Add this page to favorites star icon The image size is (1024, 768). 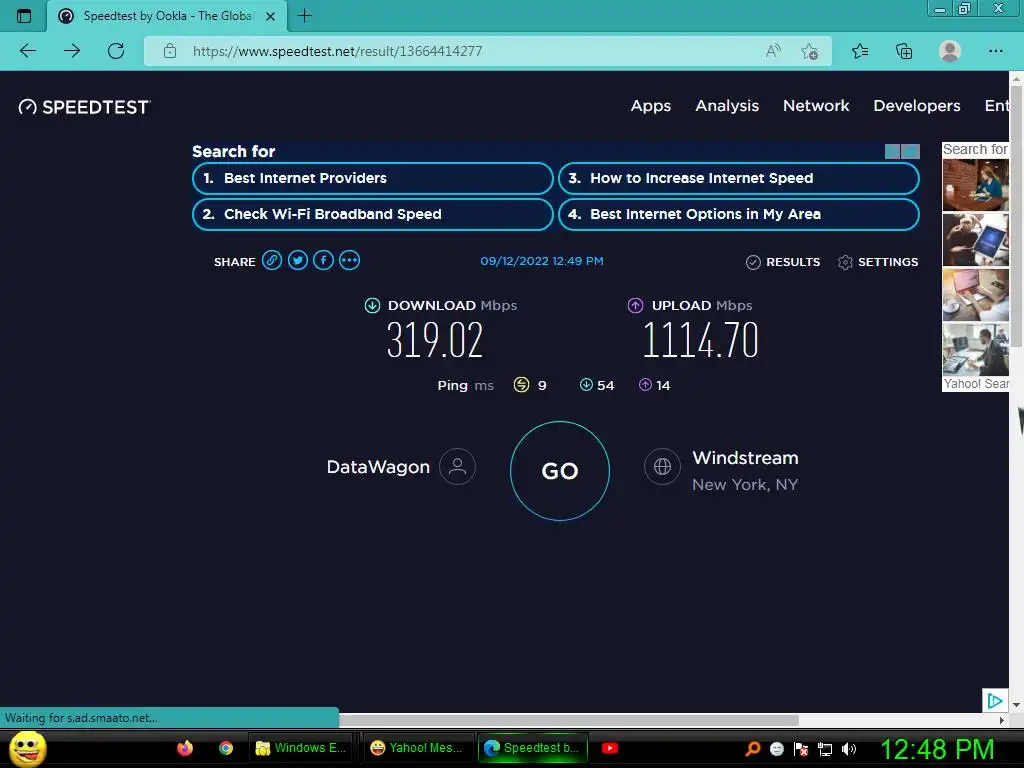tap(810, 51)
